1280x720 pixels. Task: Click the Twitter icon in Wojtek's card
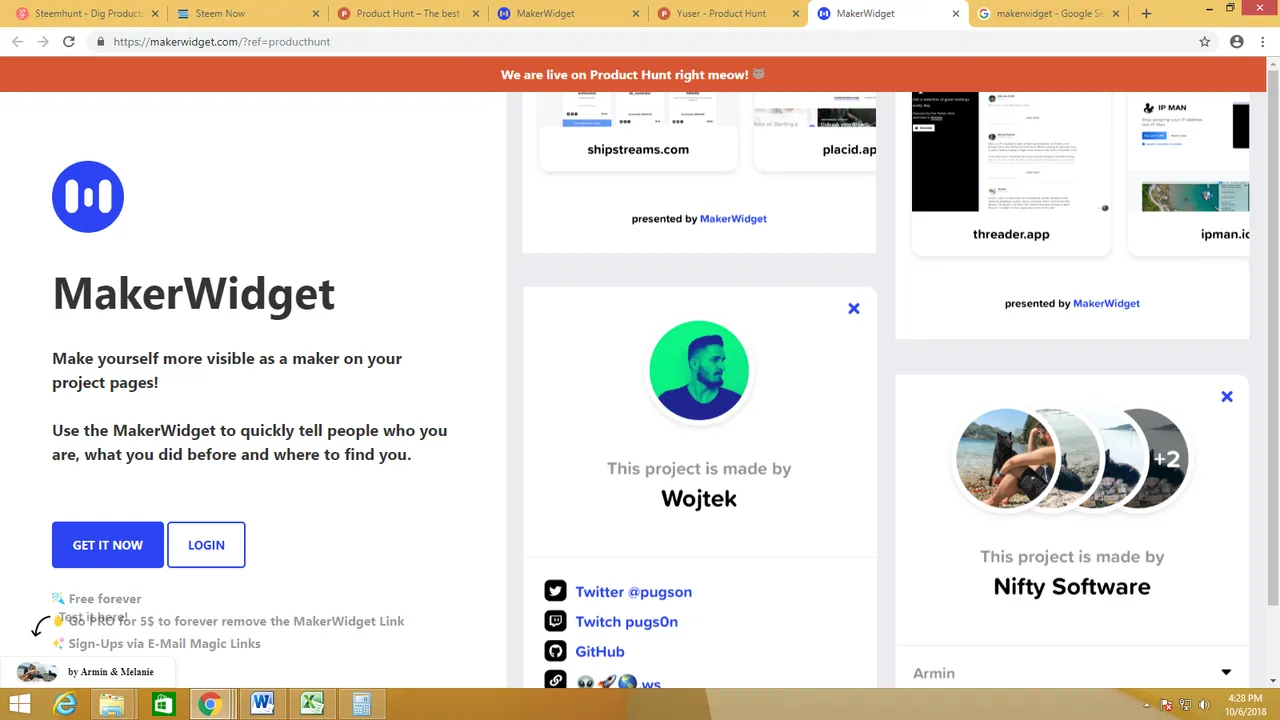point(555,591)
